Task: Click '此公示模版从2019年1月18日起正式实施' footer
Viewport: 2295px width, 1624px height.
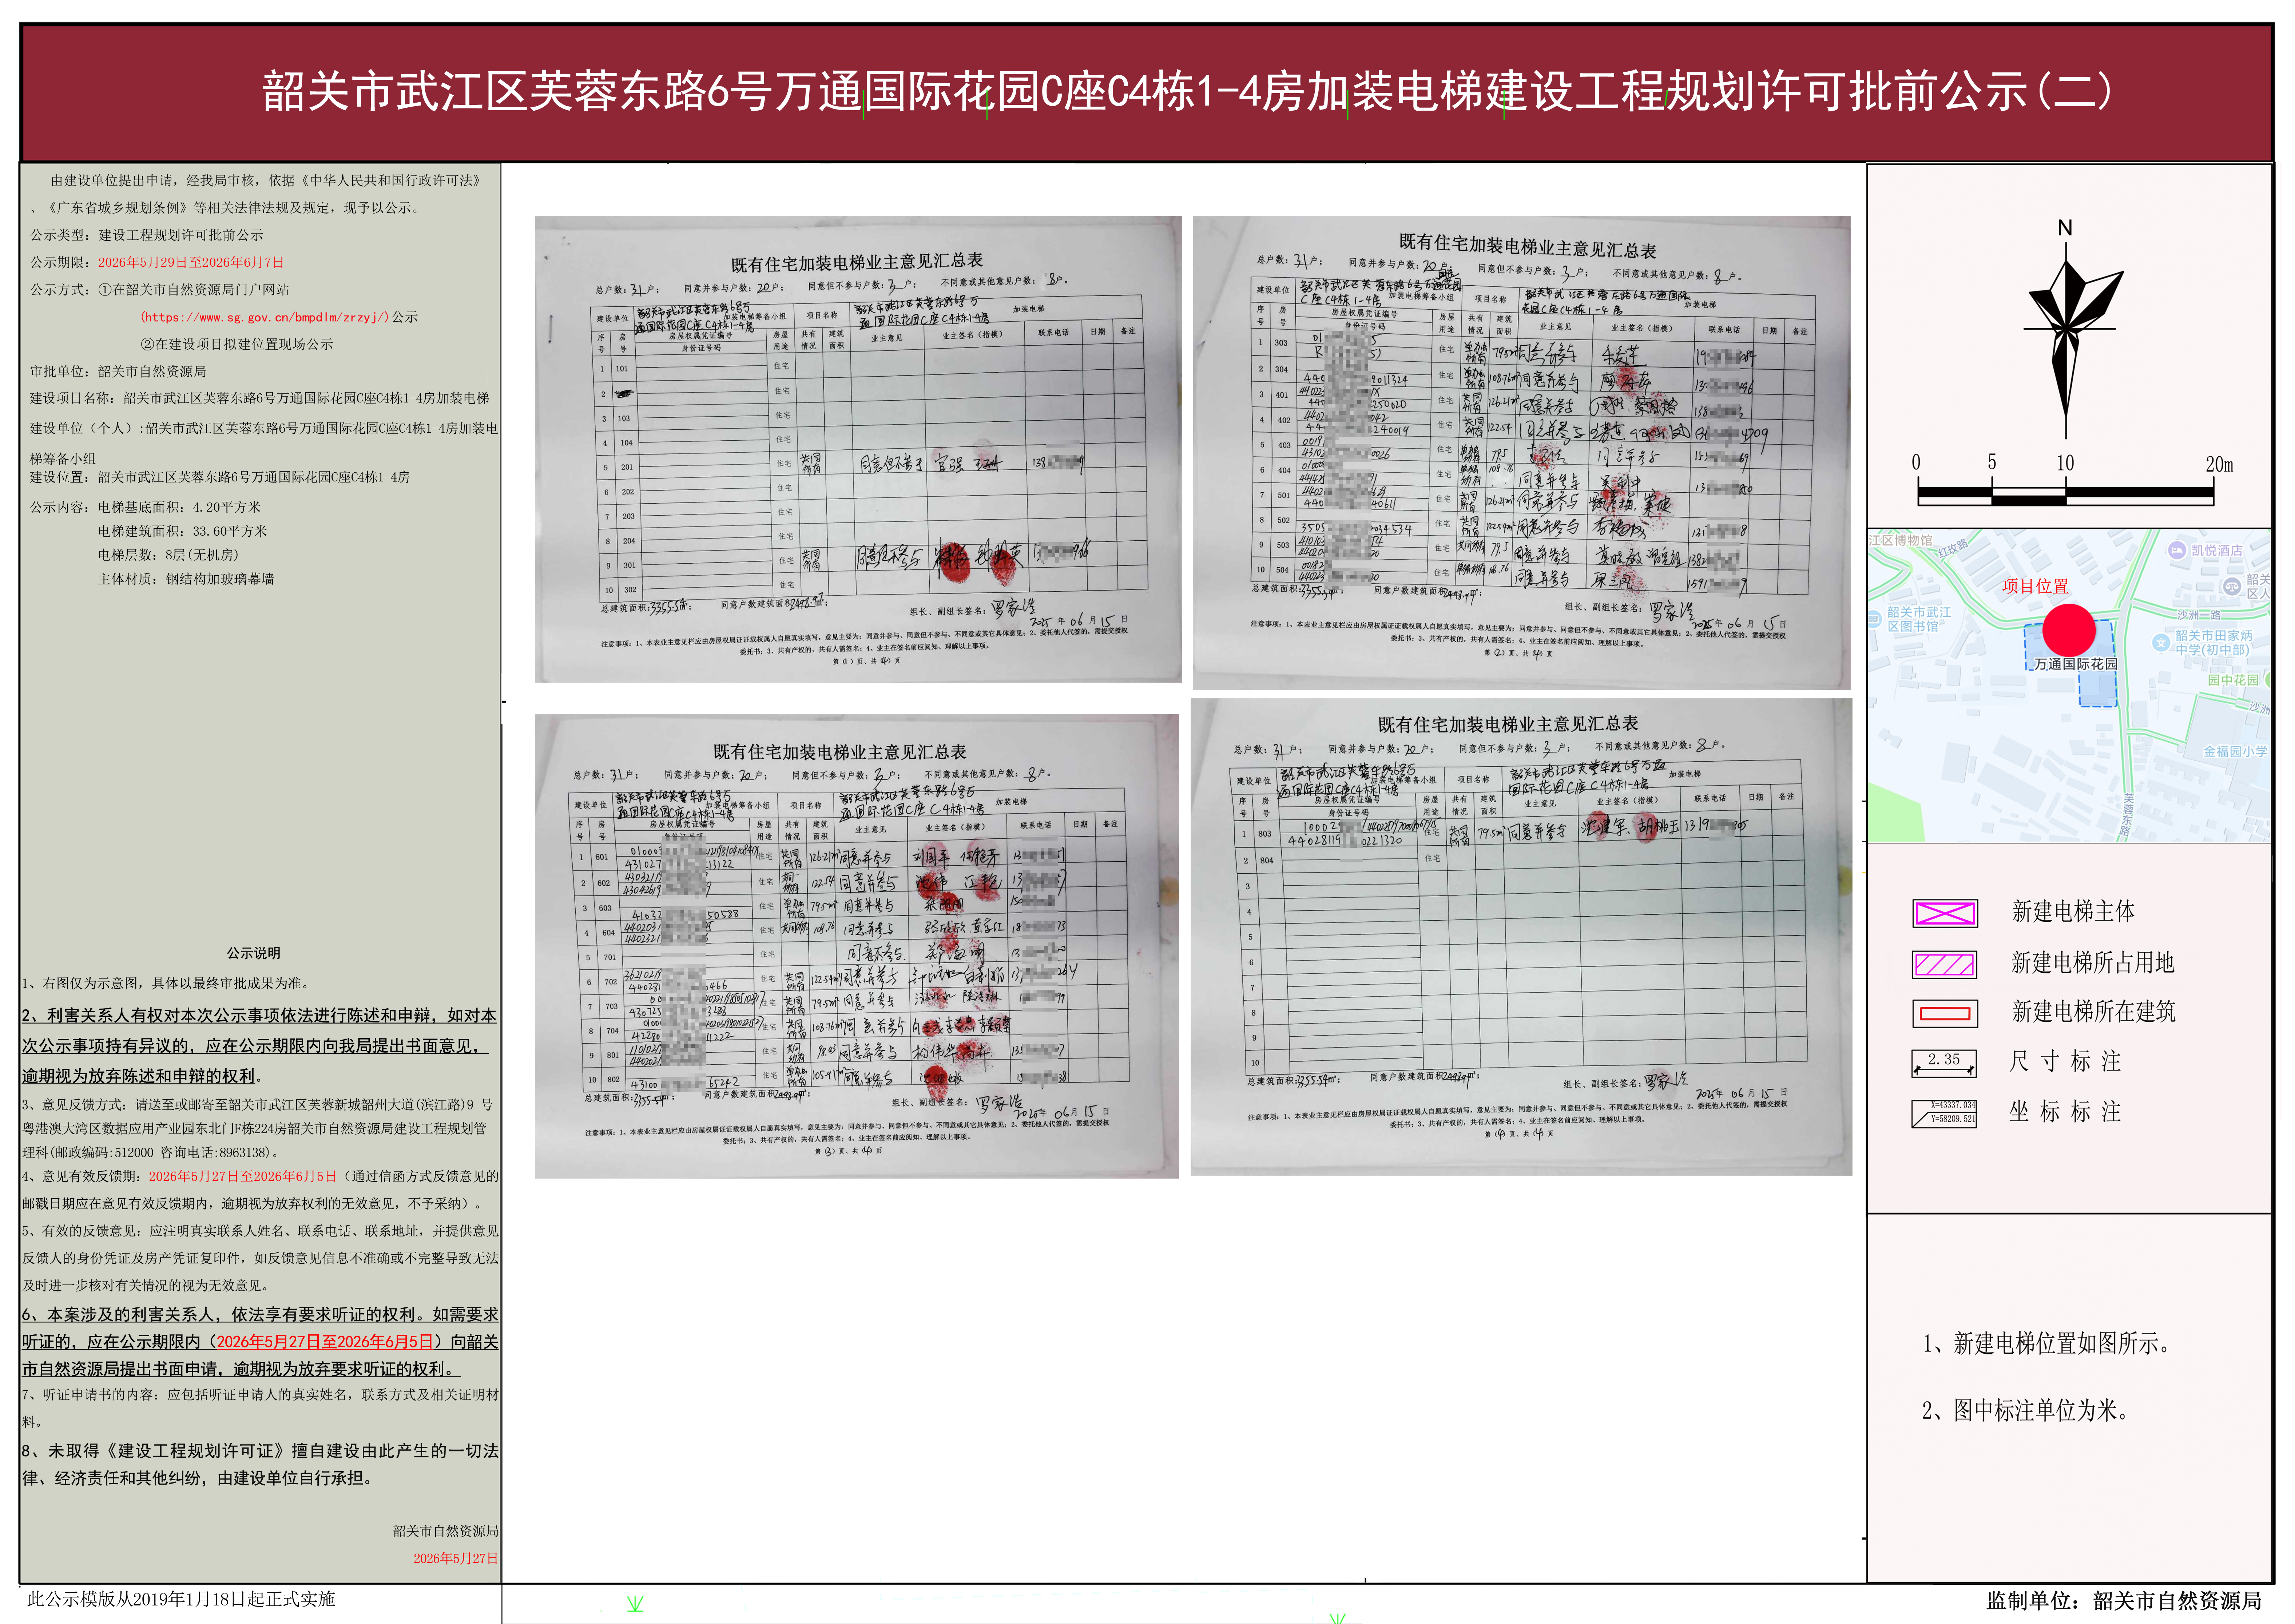Action: point(180,1599)
